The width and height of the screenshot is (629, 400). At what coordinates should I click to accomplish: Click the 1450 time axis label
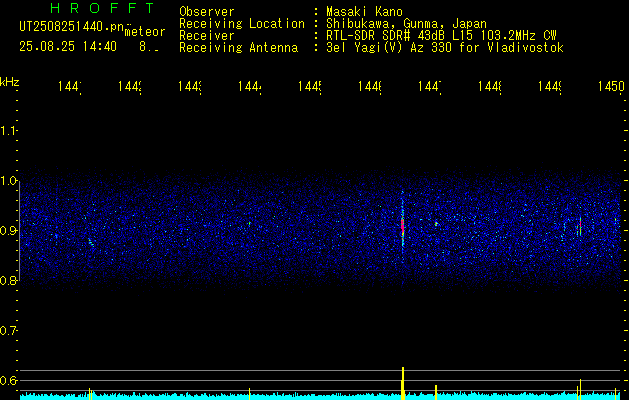[x=611, y=86]
